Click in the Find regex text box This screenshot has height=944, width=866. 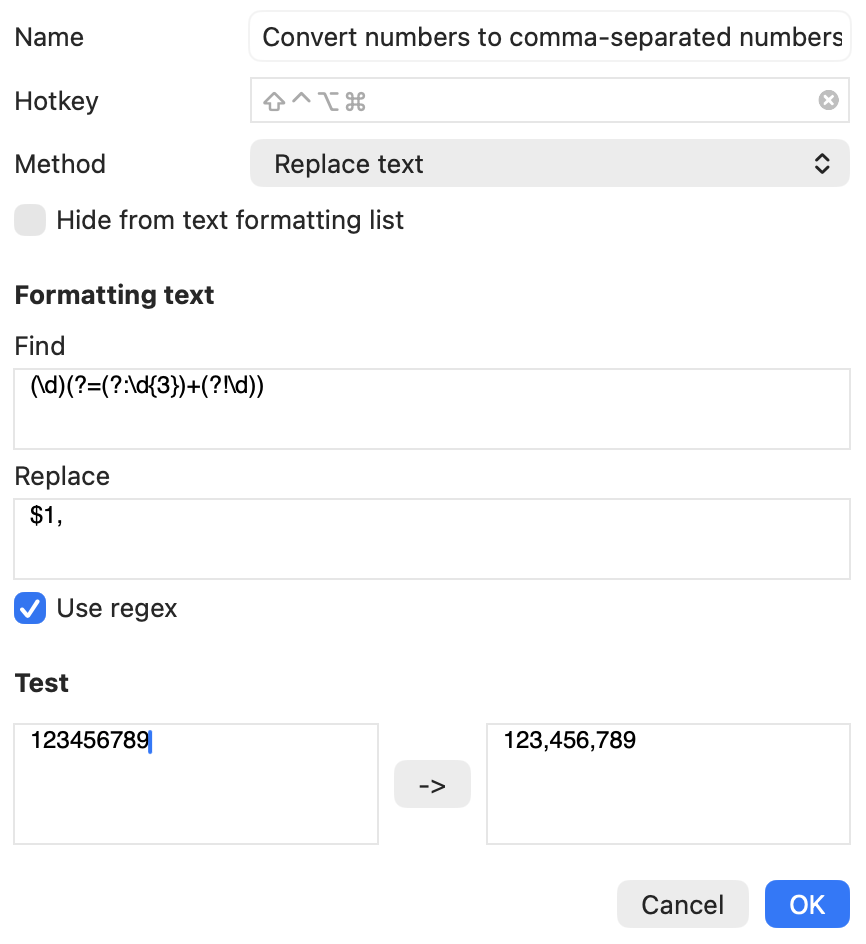coord(432,409)
